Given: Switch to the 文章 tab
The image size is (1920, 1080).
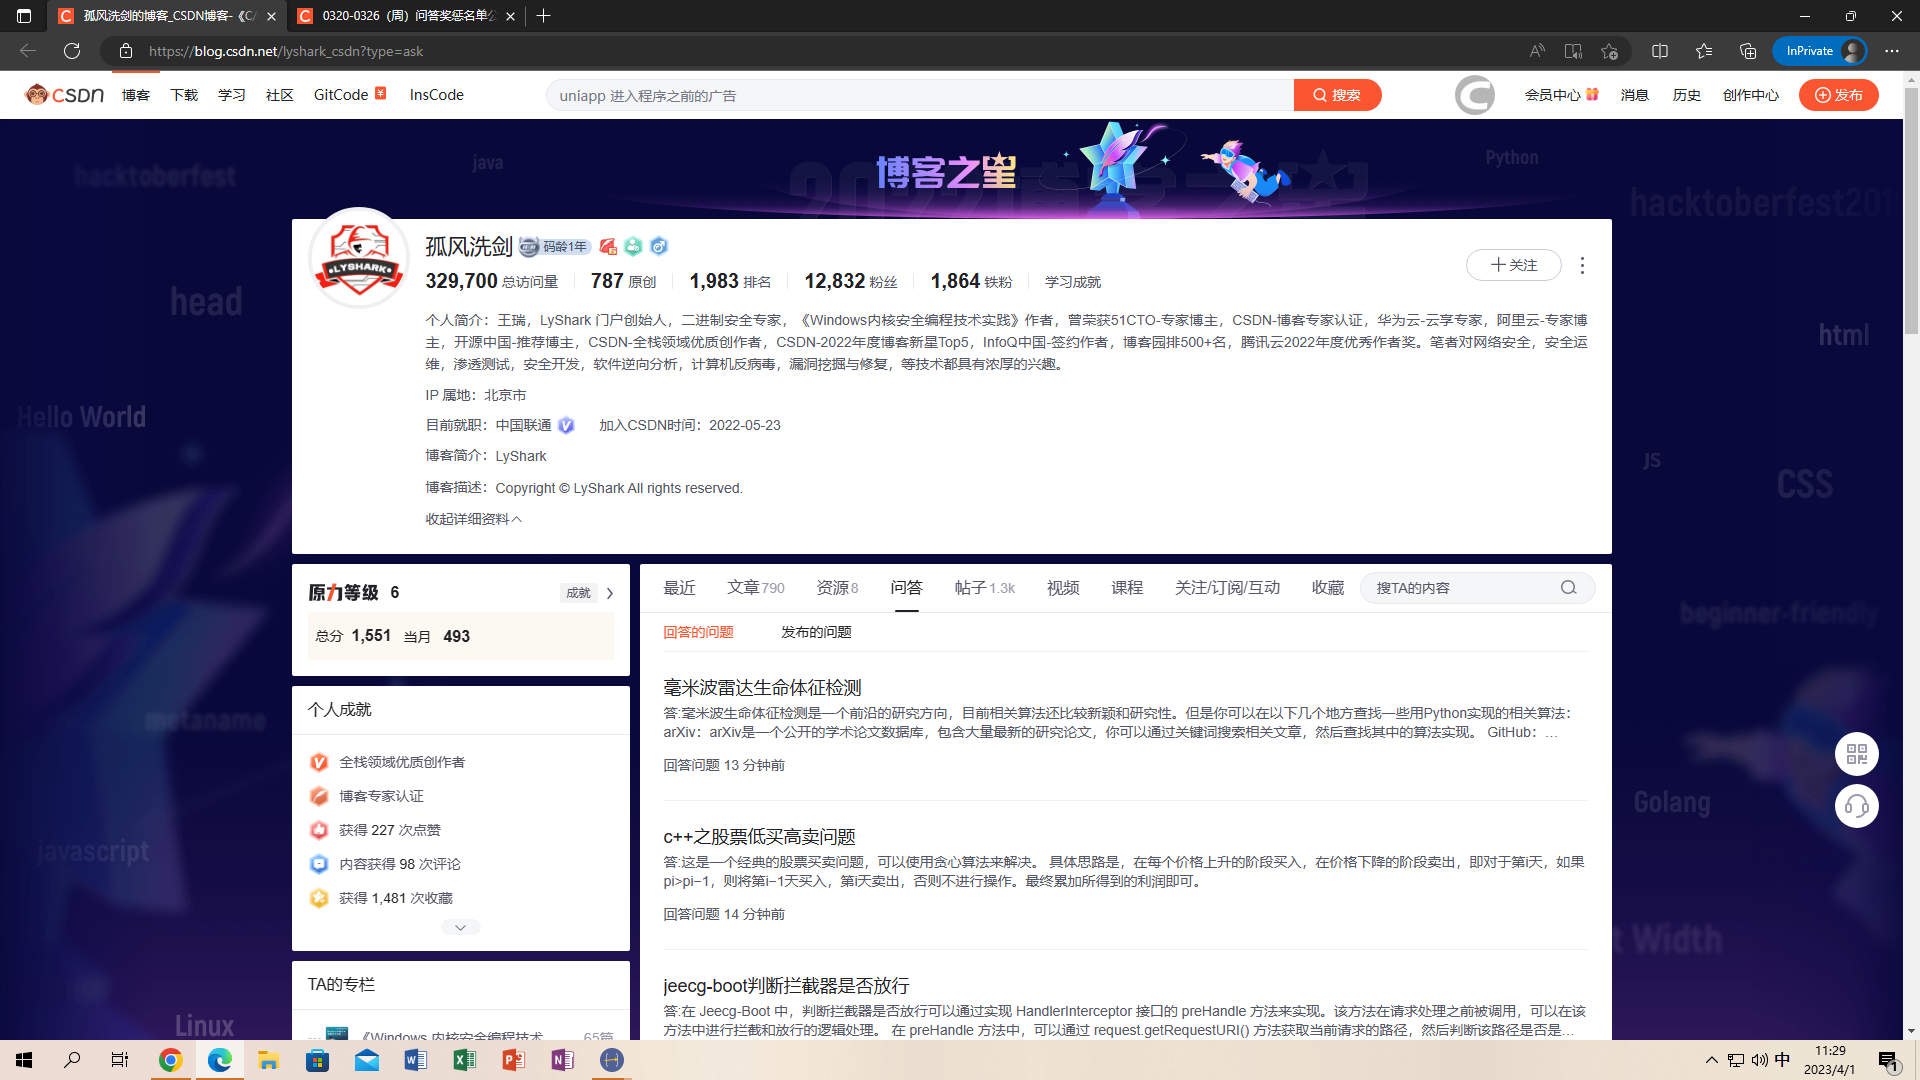Looking at the screenshot, I should (x=743, y=588).
